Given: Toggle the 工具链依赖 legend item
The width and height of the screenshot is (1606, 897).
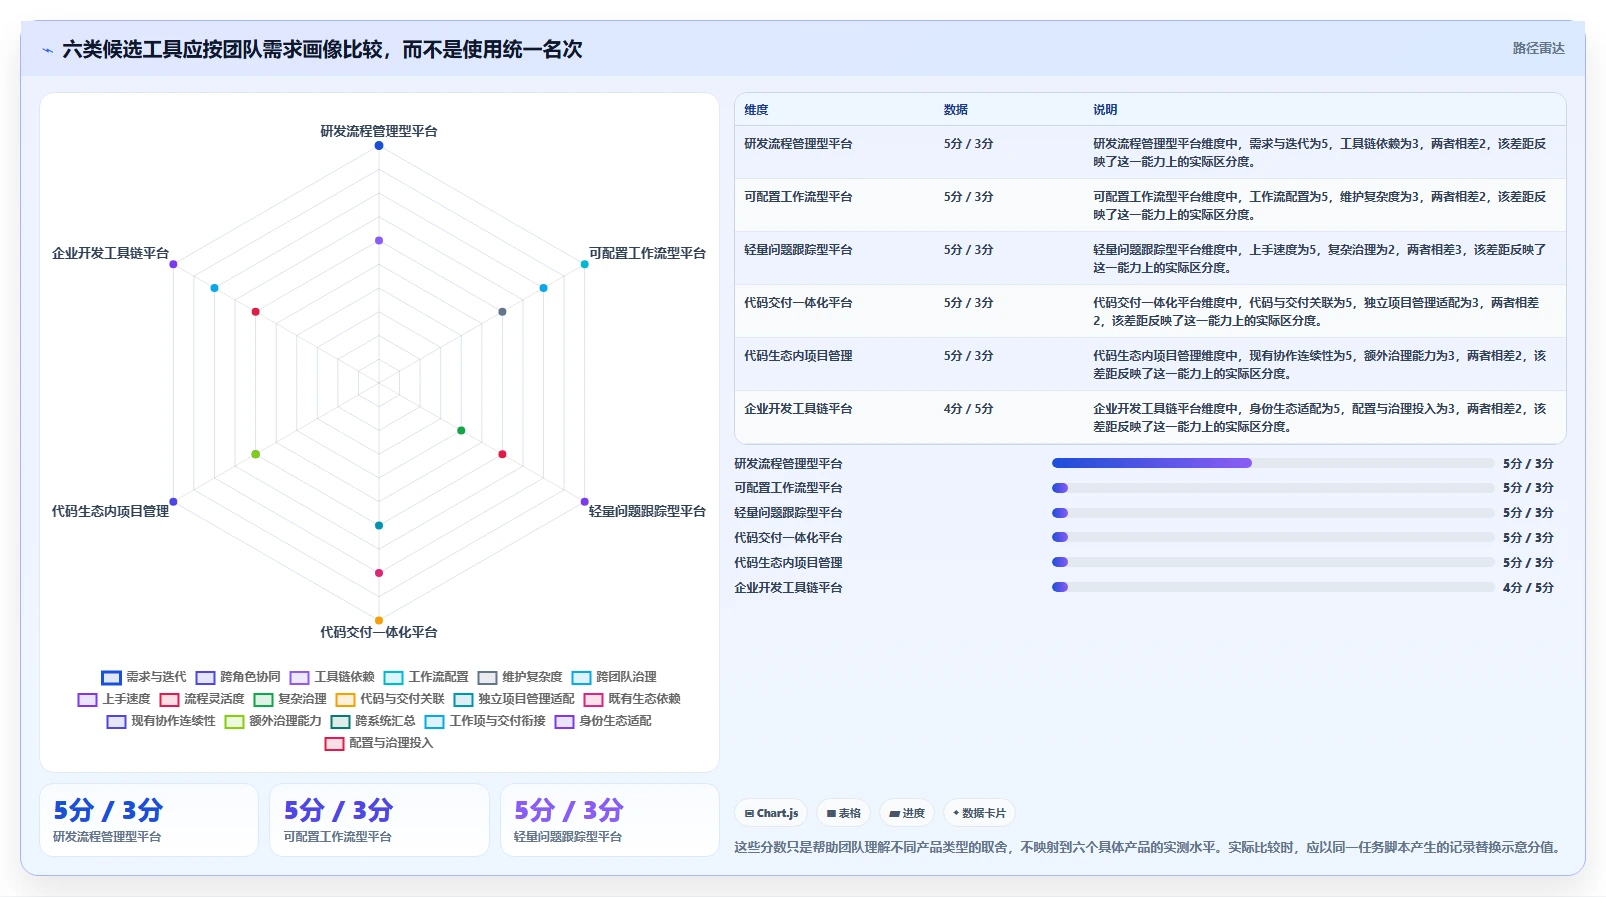Looking at the screenshot, I should [332, 677].
